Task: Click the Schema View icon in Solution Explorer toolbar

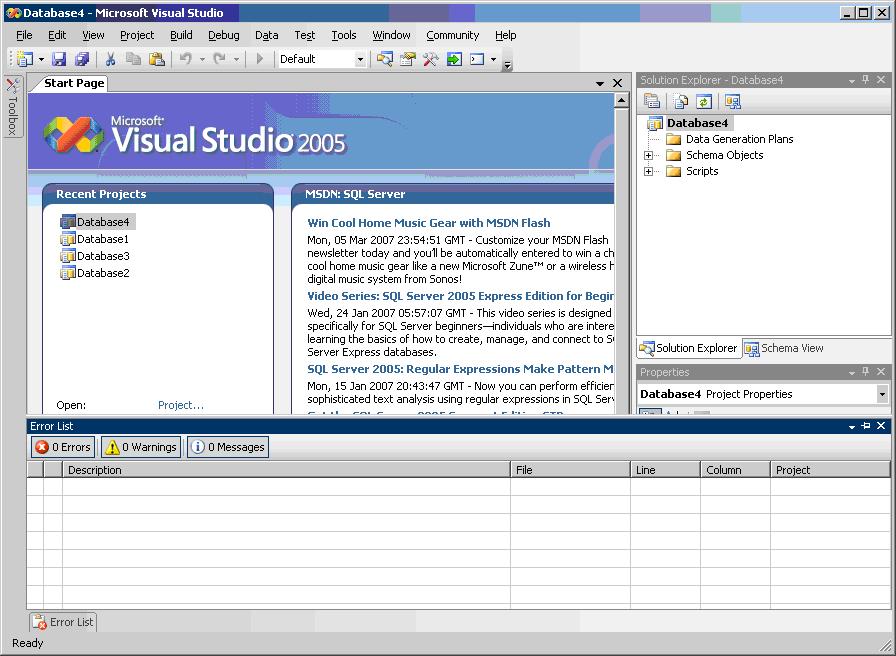Action: click(733, 102)
